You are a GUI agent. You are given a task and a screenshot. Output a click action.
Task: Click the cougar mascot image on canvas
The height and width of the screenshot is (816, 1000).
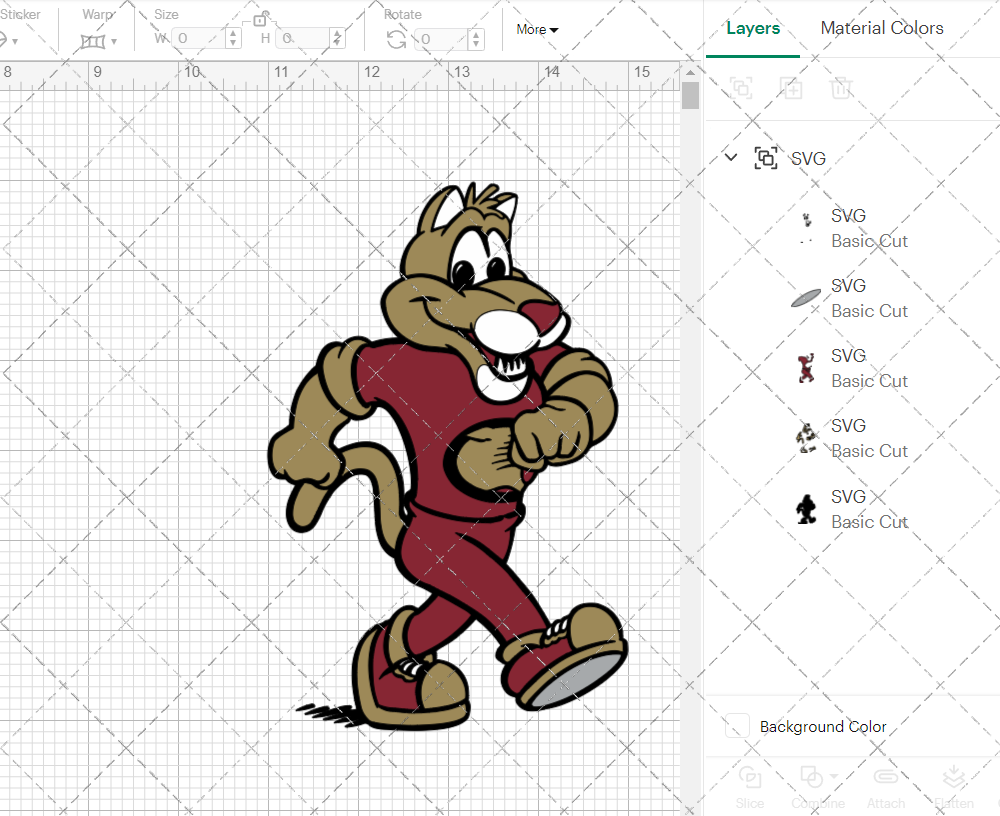coord(449,456)
